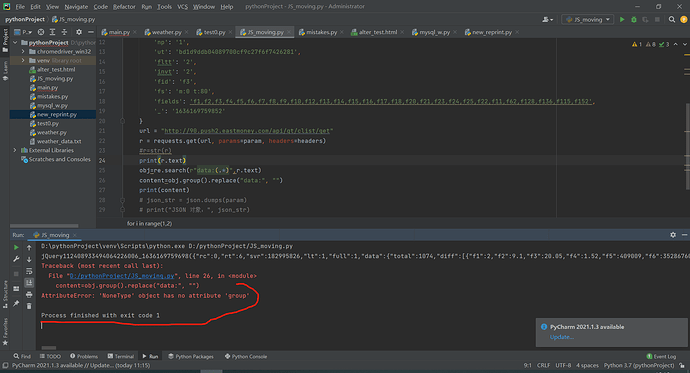
Task: Switch to the mistakes.py editor tab
Action: click(318, 32)
